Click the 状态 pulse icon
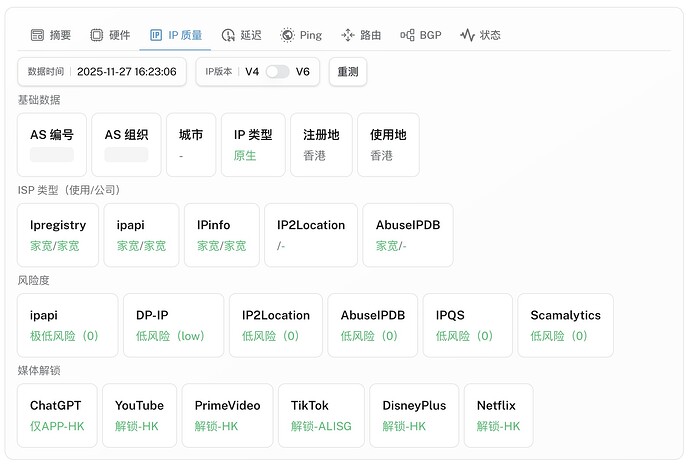The image size is (690, 466). [x=467, y=35]
